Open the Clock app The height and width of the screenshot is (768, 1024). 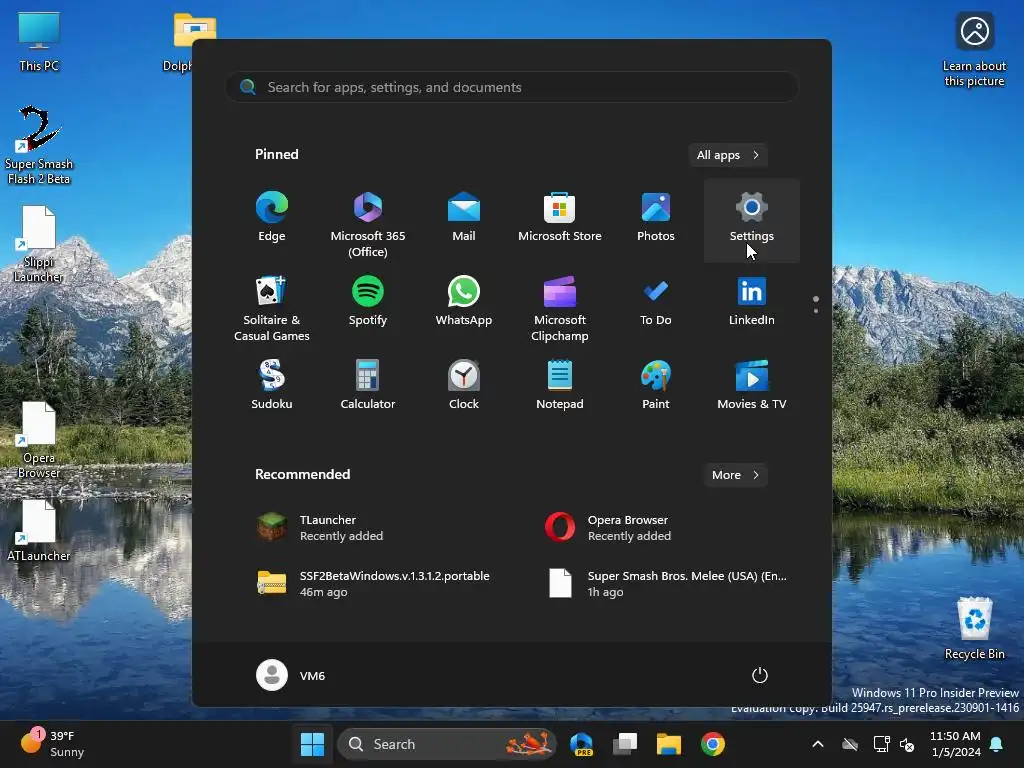[464, 385]
